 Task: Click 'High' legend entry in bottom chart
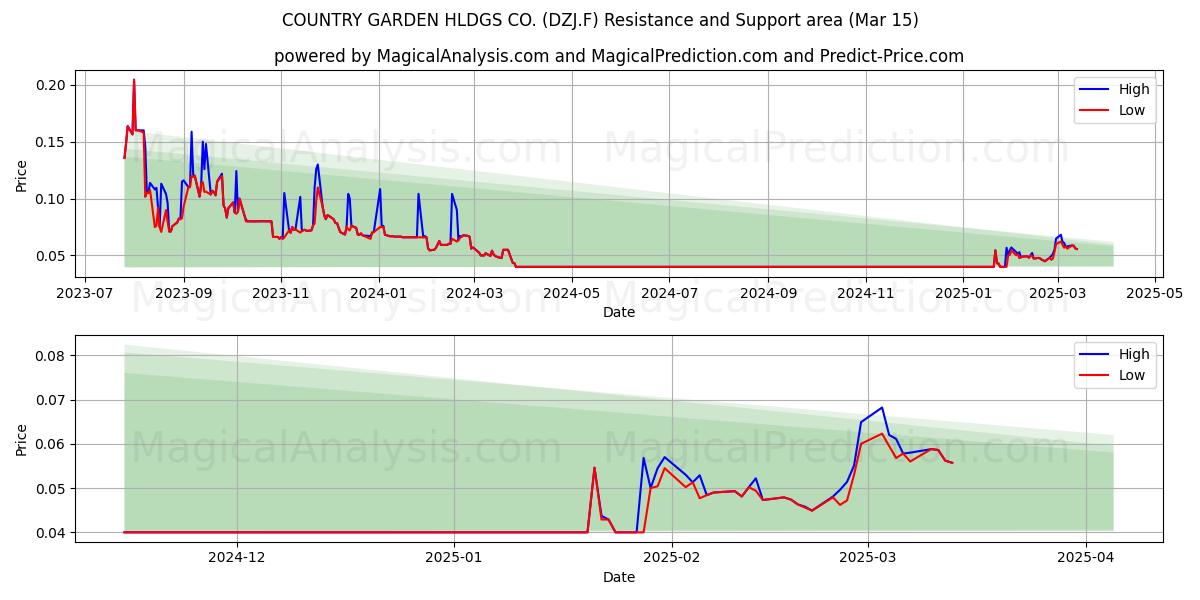pos(1134,354)
